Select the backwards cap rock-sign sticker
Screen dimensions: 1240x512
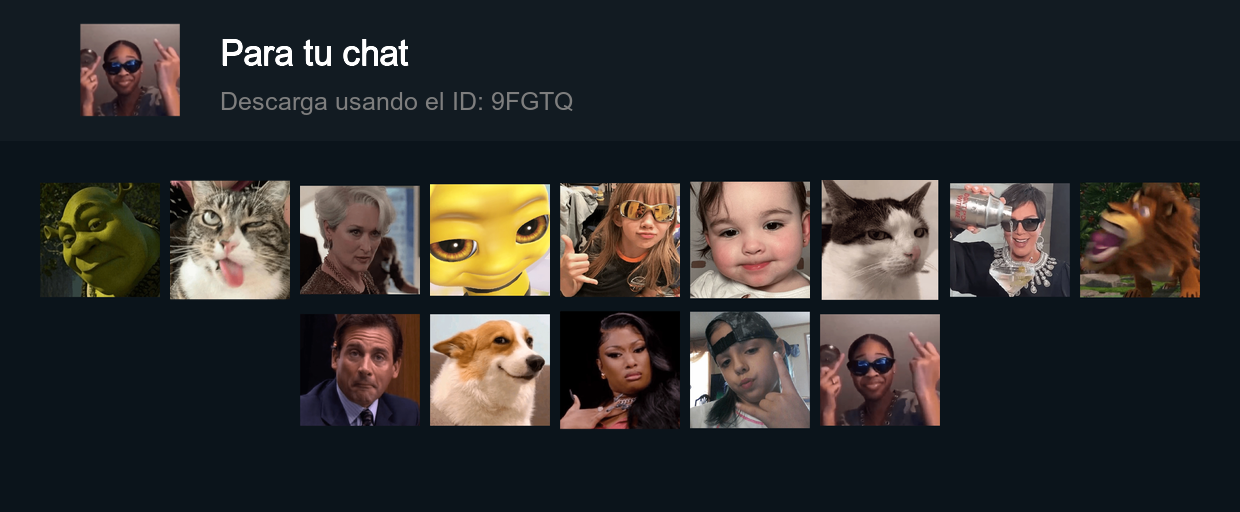tap(750, 370)
